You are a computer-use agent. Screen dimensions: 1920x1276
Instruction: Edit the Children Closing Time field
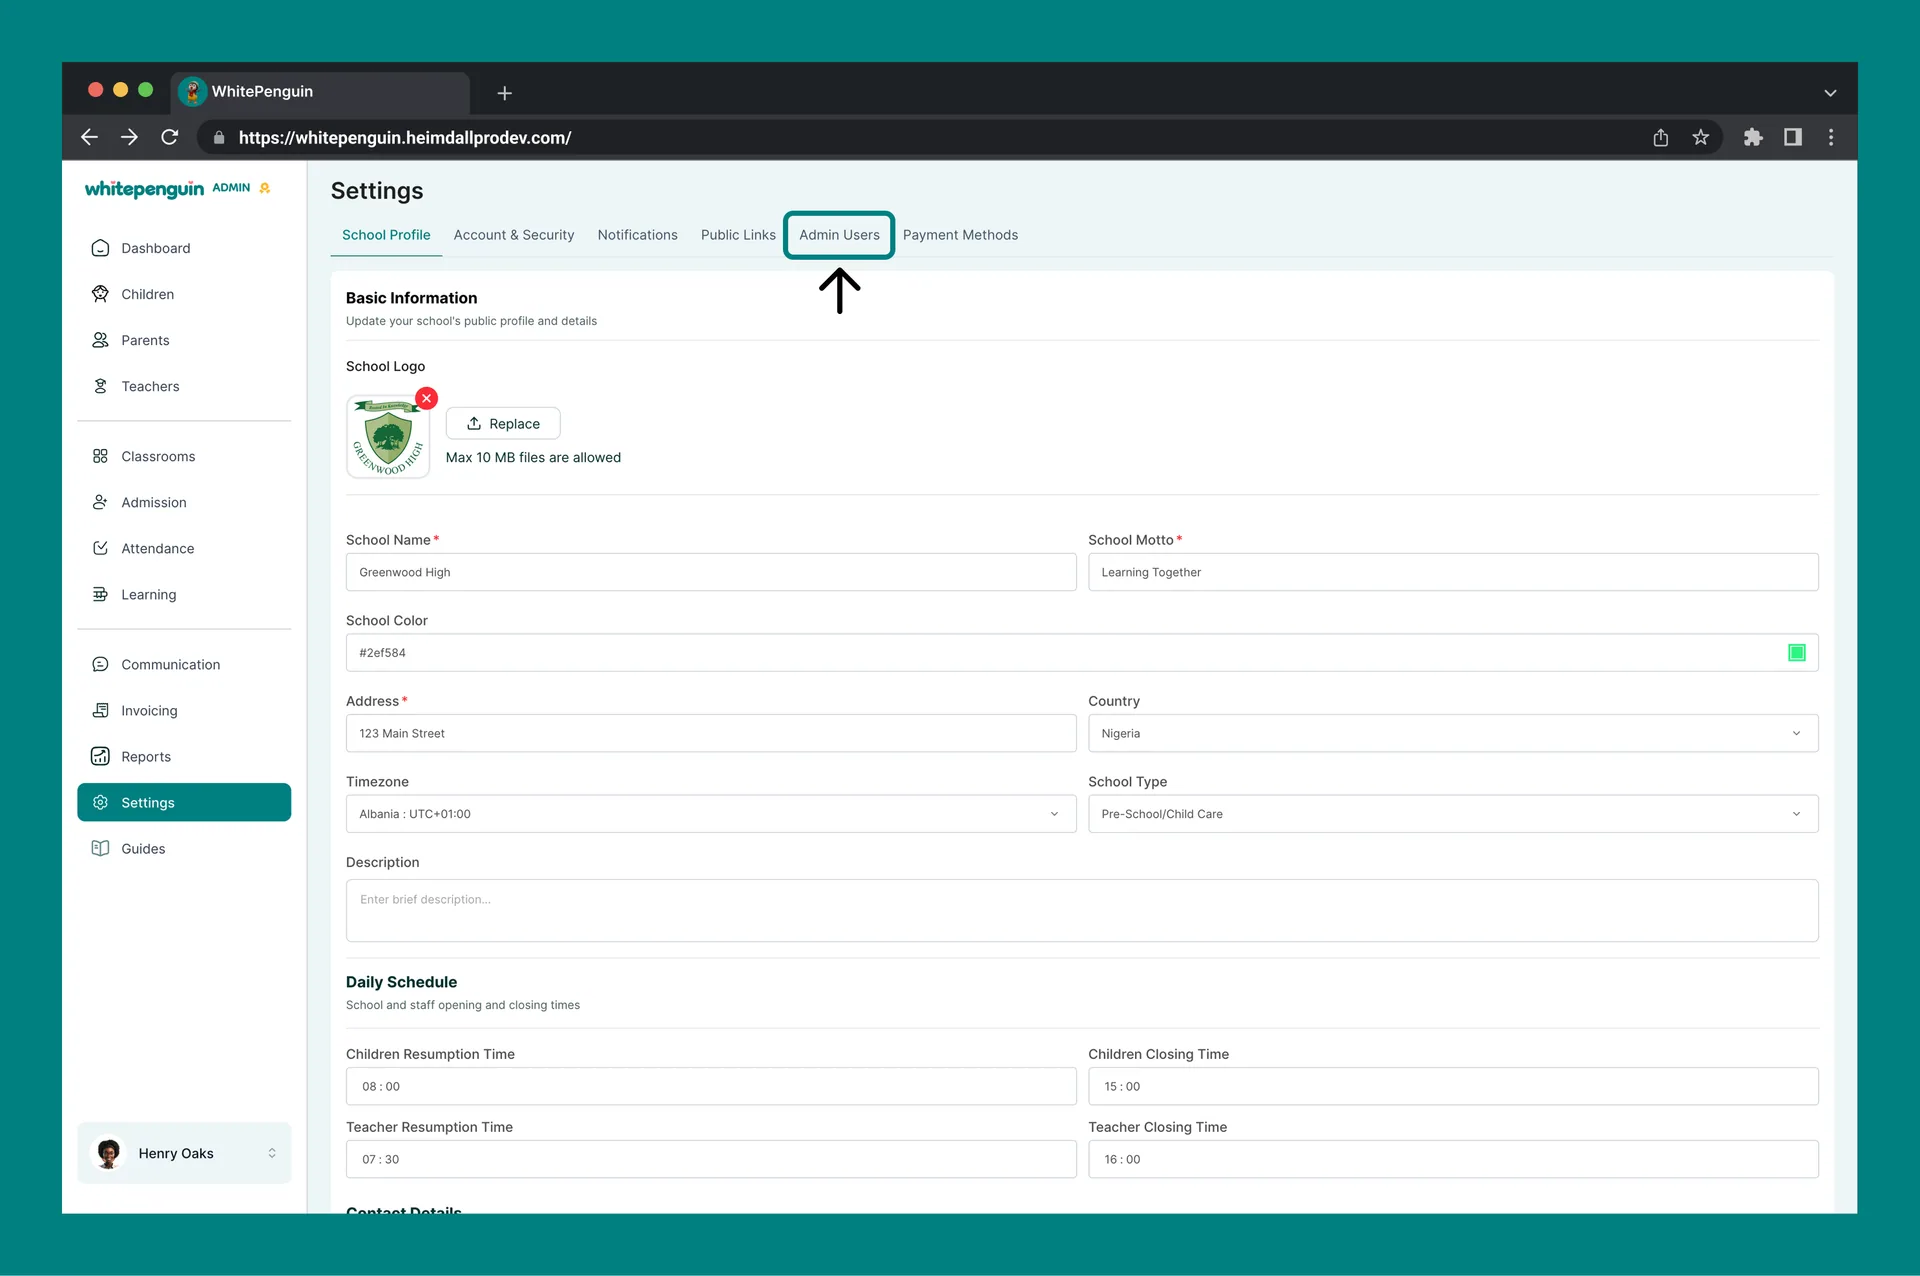tap(1453, 1086)
